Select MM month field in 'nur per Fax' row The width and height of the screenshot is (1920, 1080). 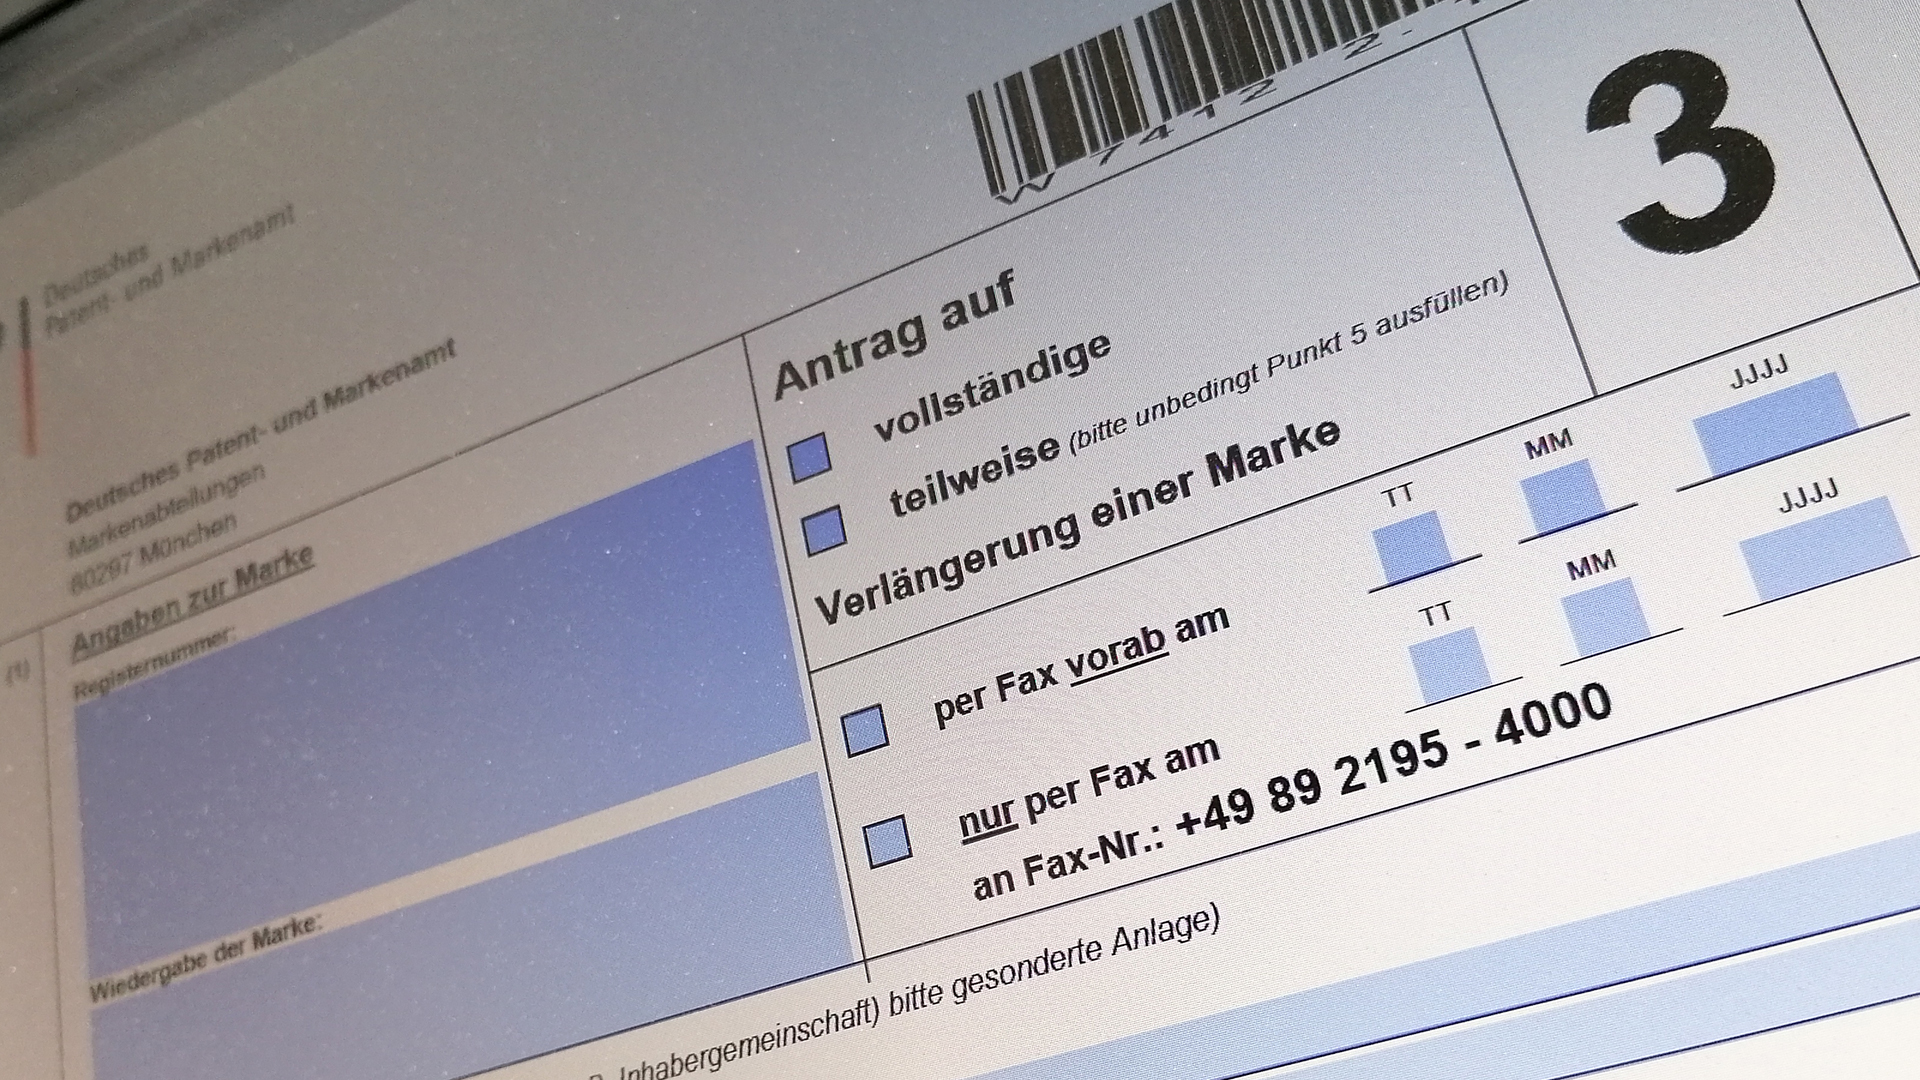click(x=1605, y=617)
